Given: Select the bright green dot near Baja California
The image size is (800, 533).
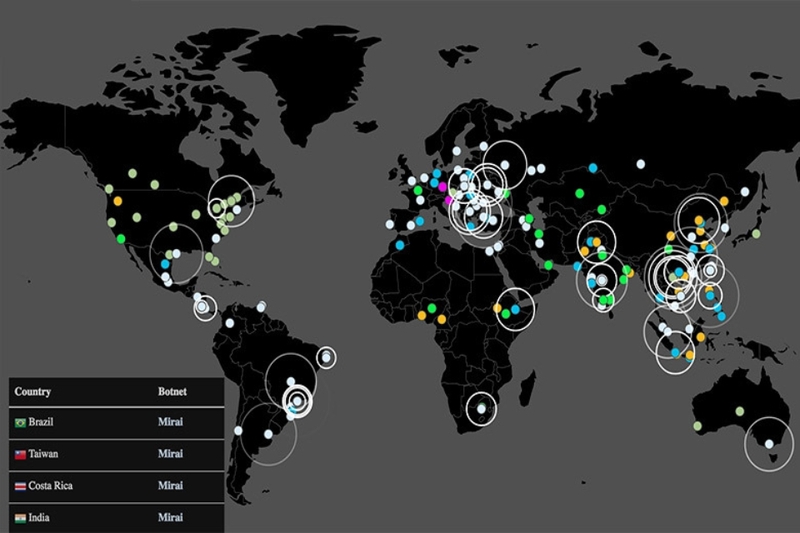Looking at the screenshot, I should point(121,238).
